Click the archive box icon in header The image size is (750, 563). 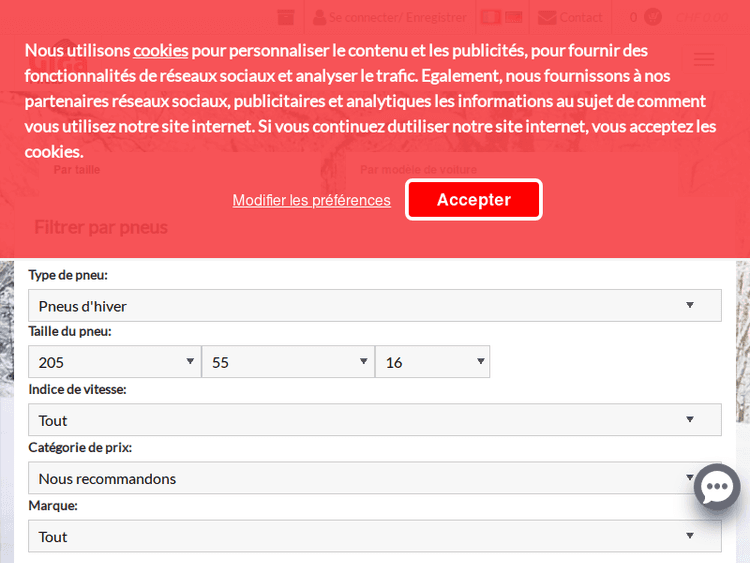click(286, 17)
